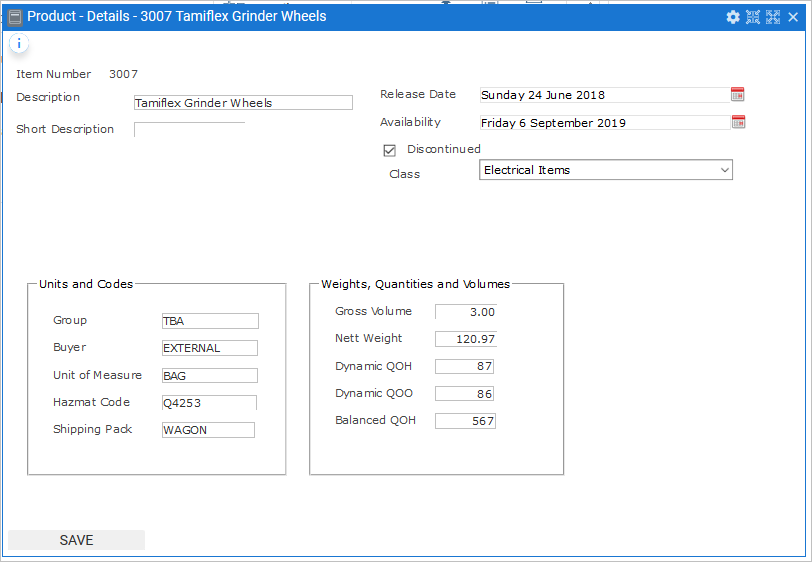Click the window title text in title bar
The height and width of the screenshot is (562, 812).
click(177, 17)
